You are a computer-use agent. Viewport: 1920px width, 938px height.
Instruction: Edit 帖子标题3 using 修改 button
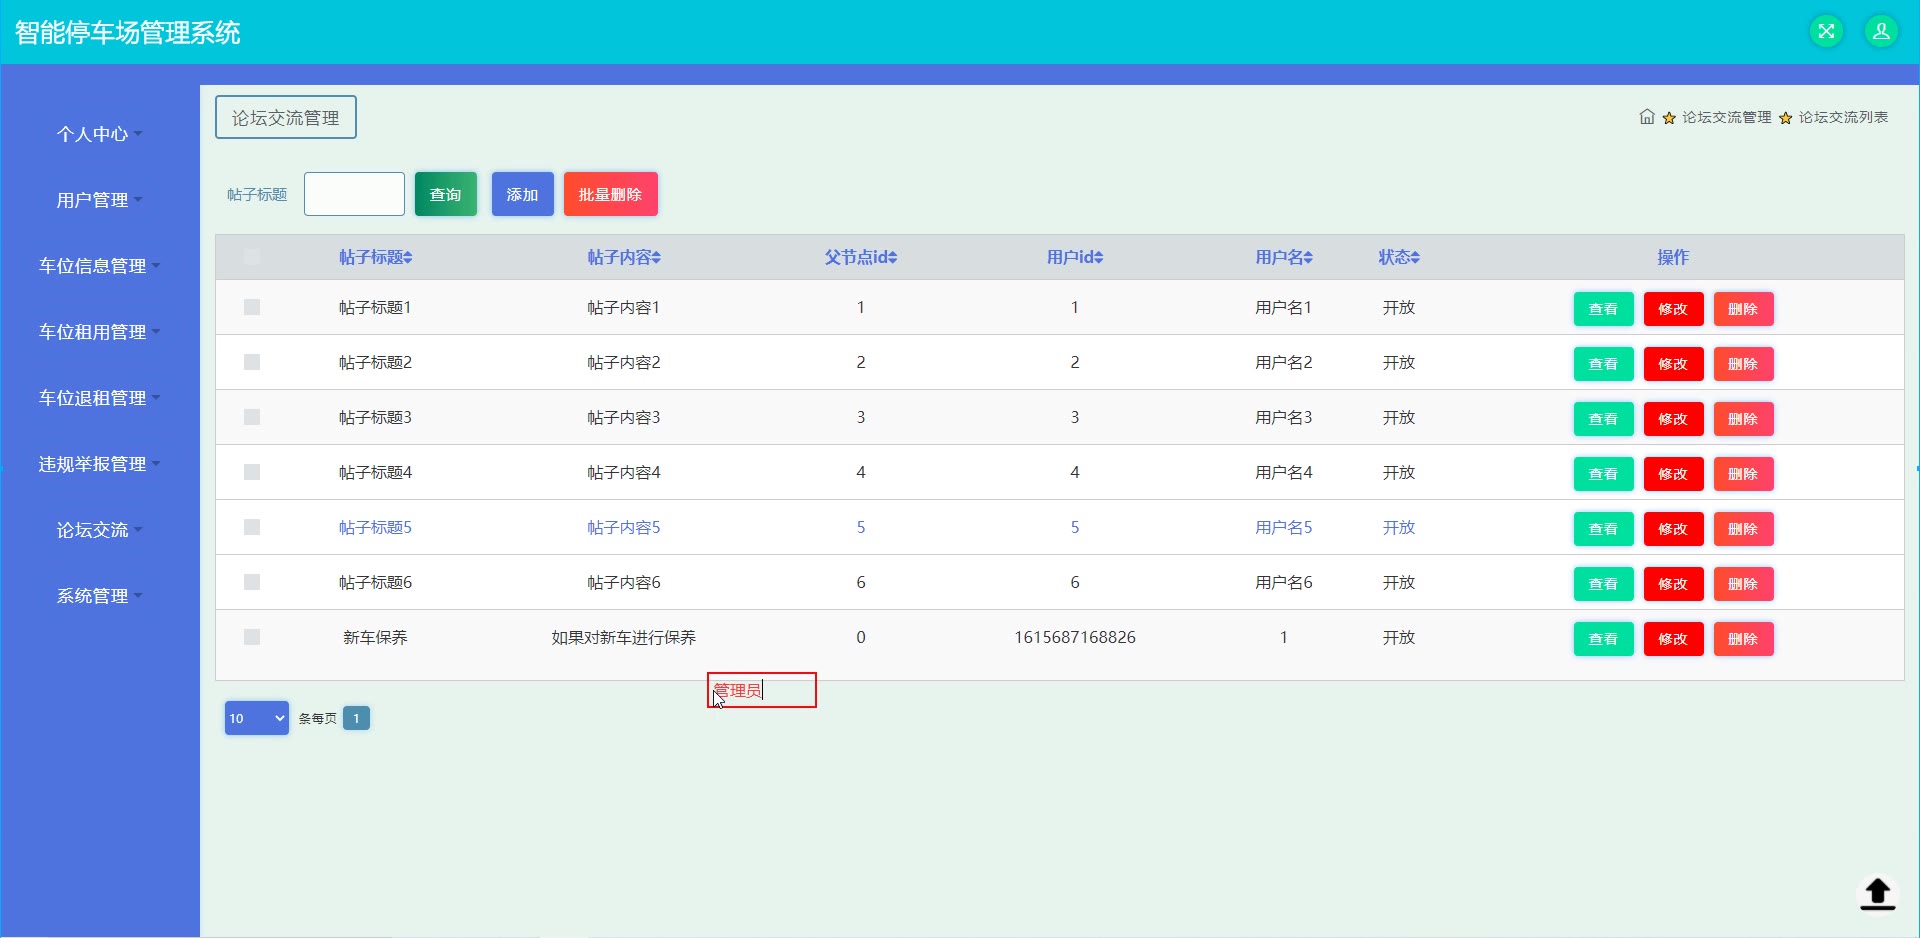(x=1674, y=419)
